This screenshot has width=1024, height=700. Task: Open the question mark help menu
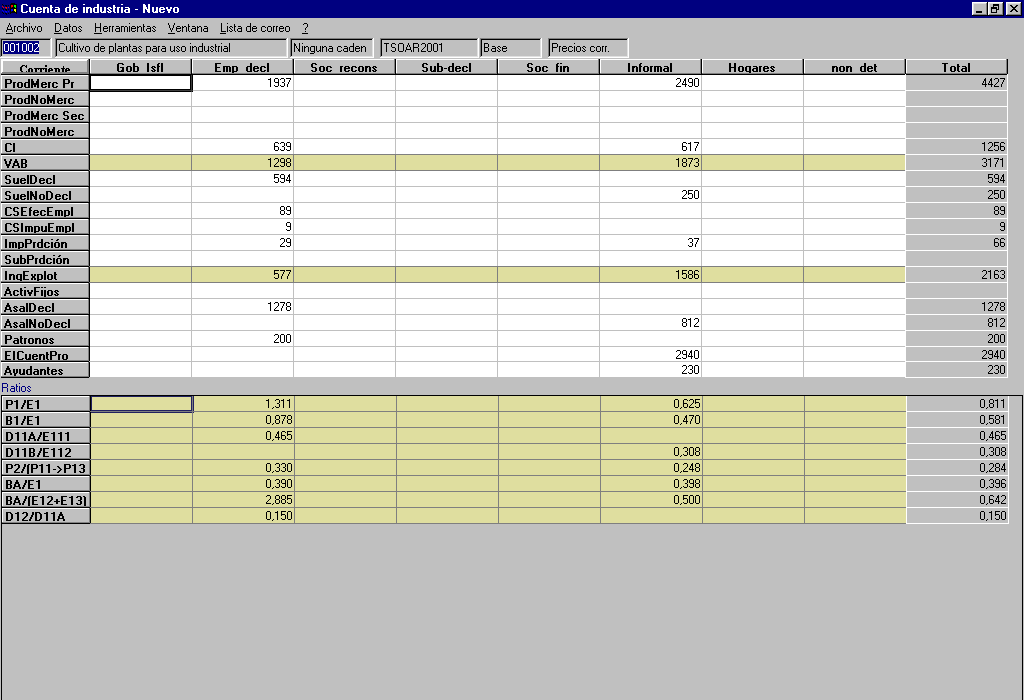coord(305,28)
